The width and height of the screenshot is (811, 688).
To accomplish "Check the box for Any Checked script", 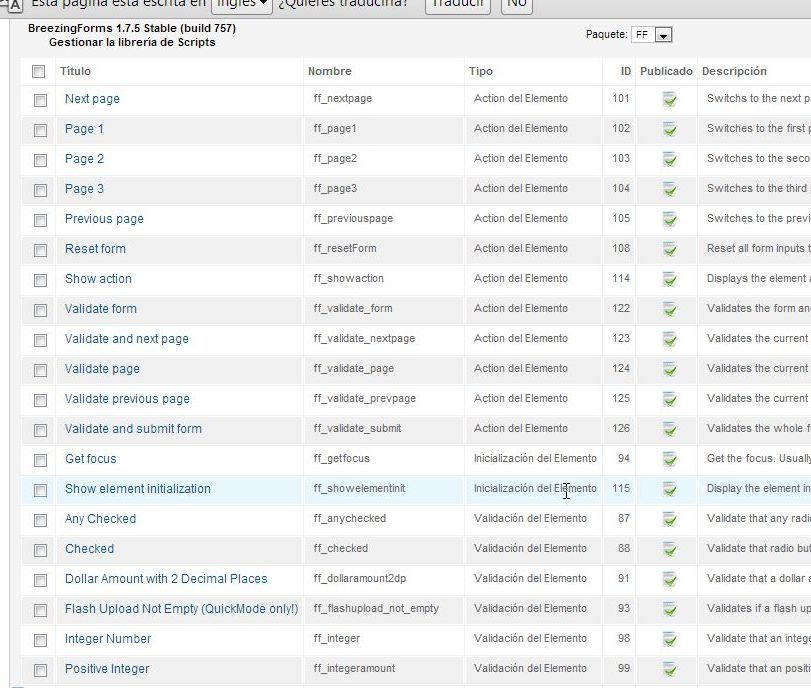I will coord(40,520).
